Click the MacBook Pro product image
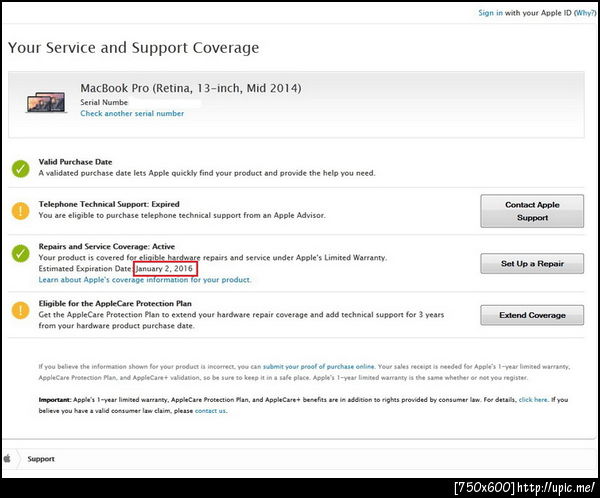The image size is (600, 498). tap(46, 103)
